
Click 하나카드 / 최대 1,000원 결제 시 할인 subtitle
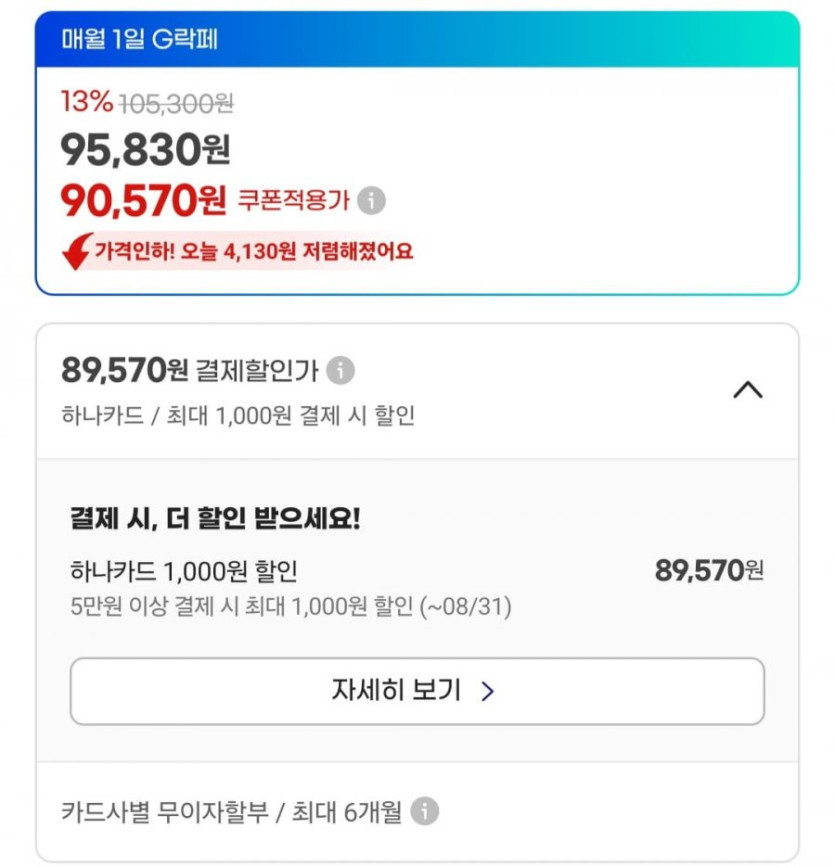(238, 415)
